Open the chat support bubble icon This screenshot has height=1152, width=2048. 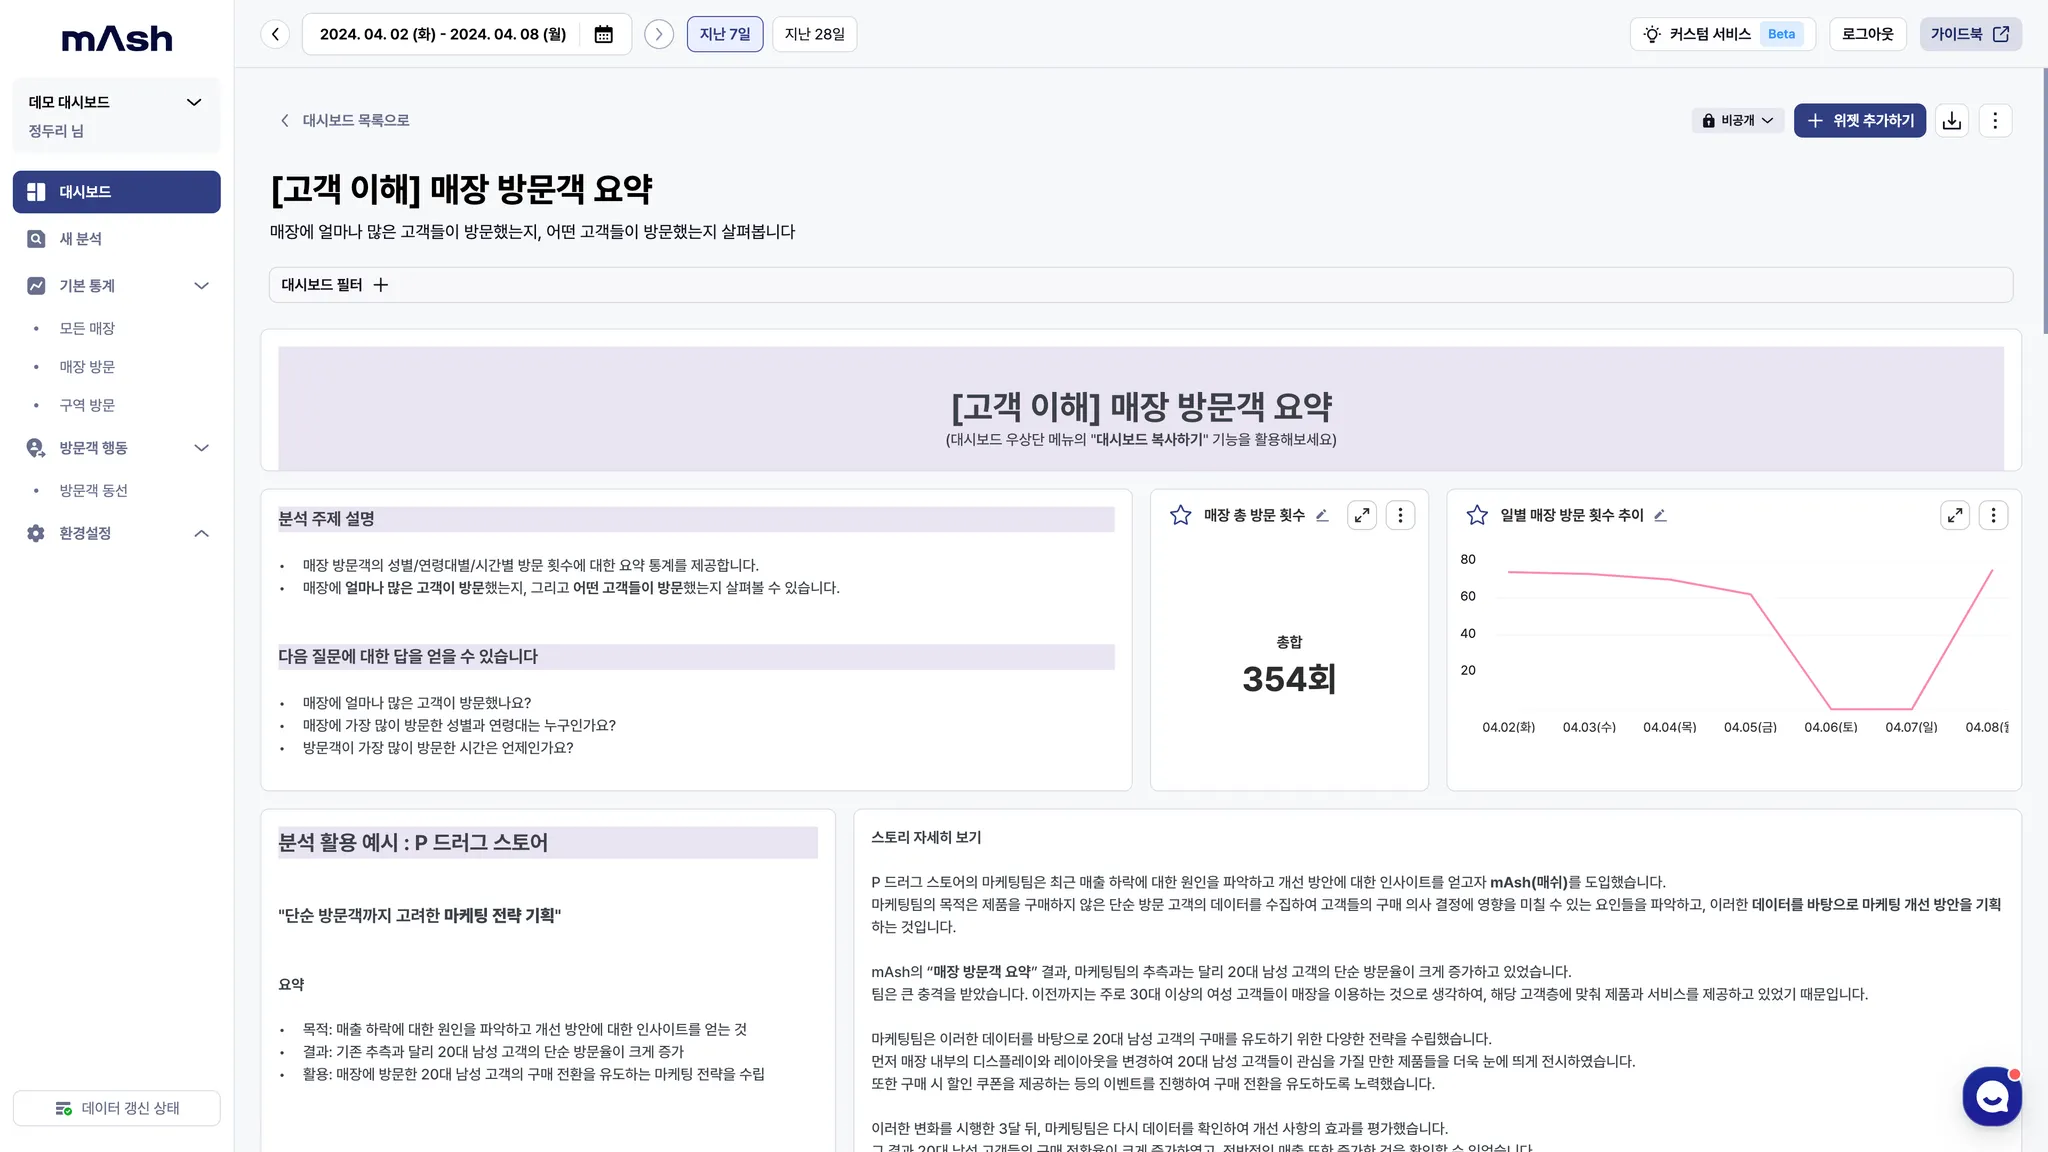pyautogui.click(x=1991, y=1097)
